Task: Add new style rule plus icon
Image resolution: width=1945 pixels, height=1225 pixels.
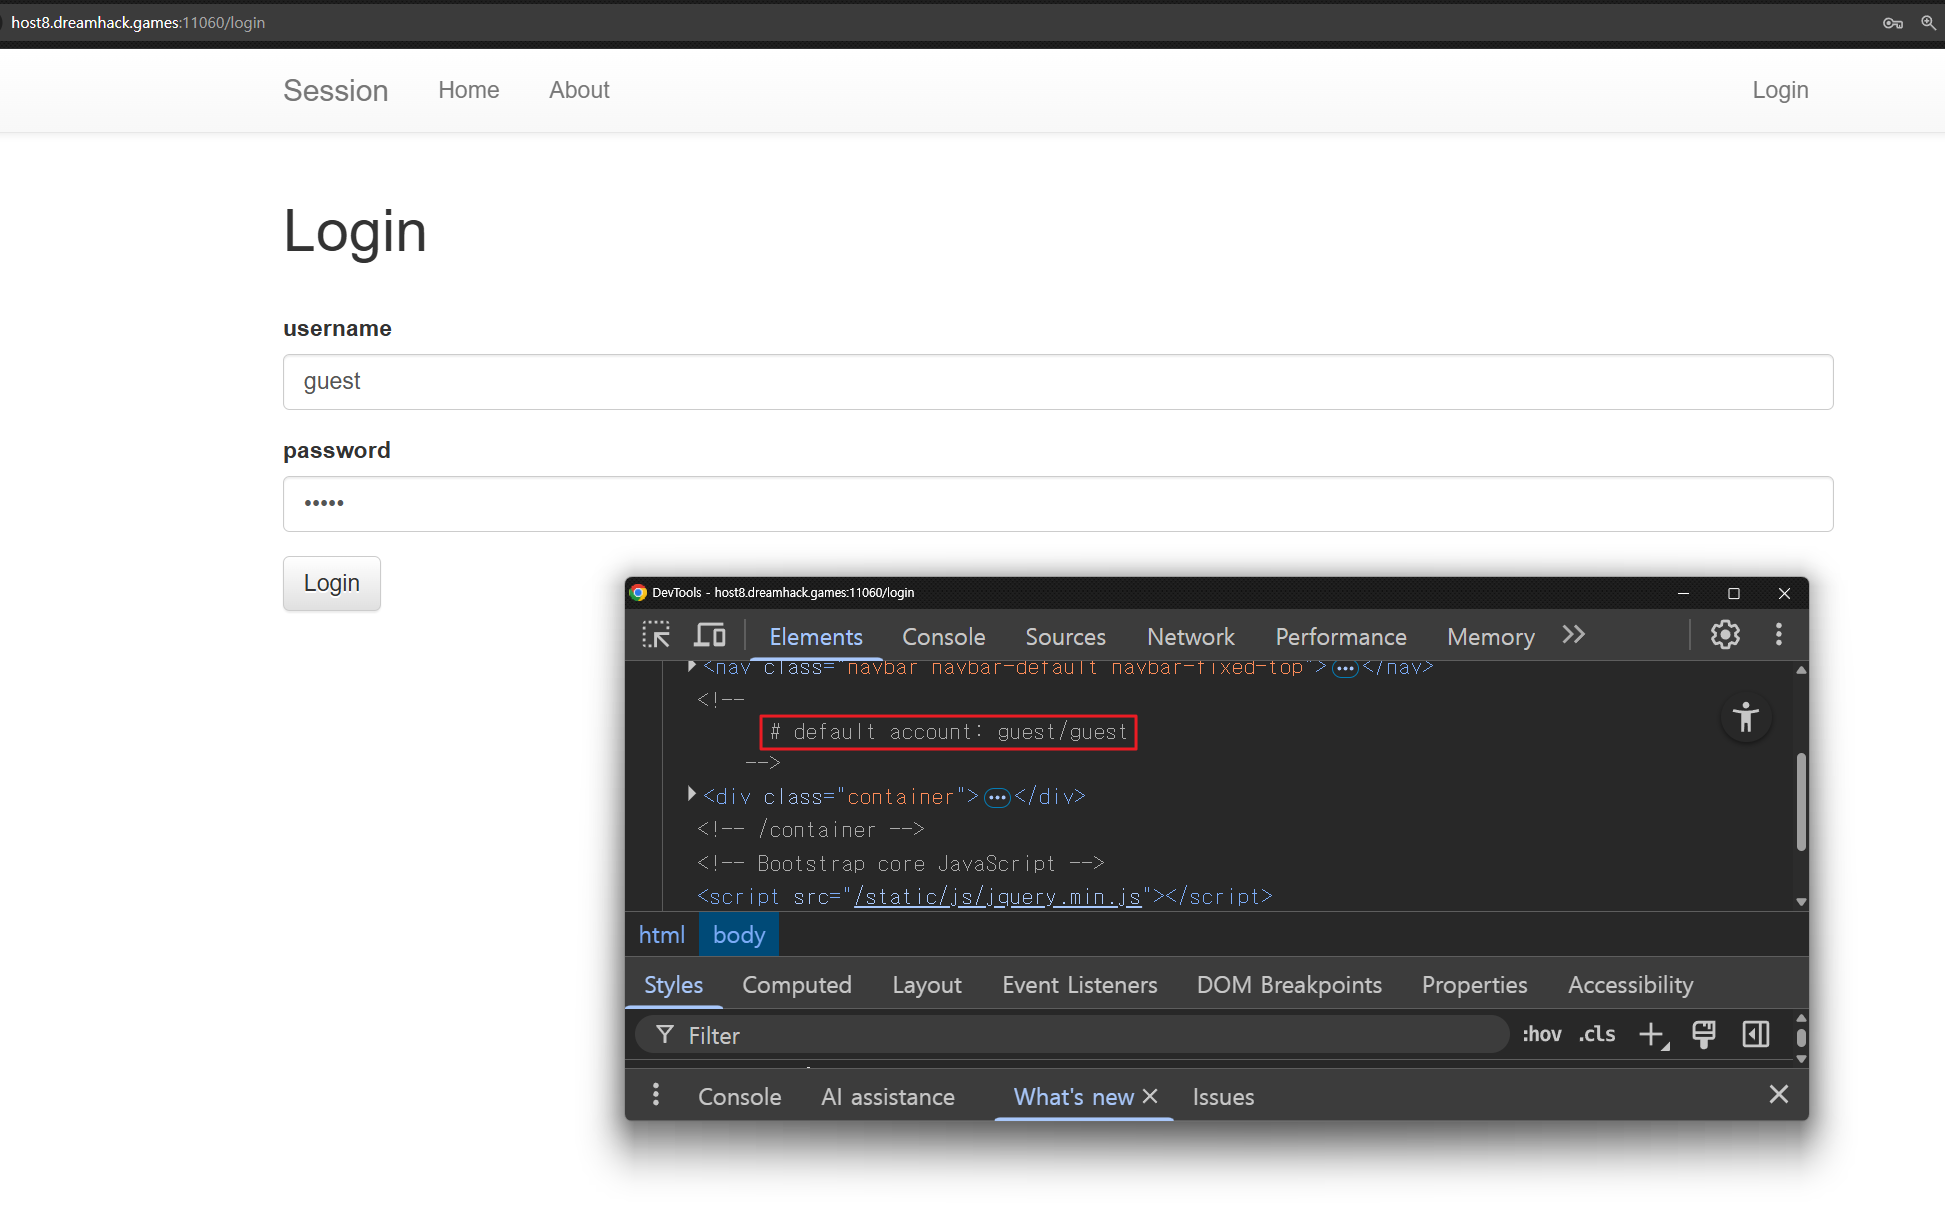Action: tap(1652, 1035)
